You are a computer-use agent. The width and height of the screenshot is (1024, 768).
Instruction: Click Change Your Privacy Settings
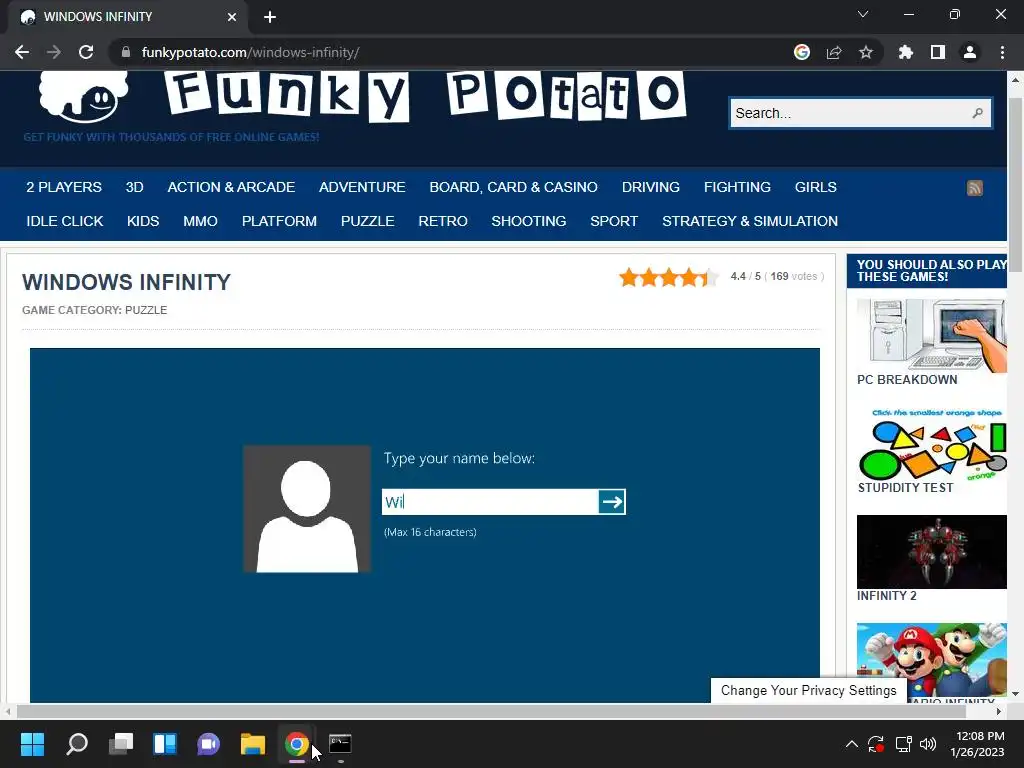click(x=808, y=690)
